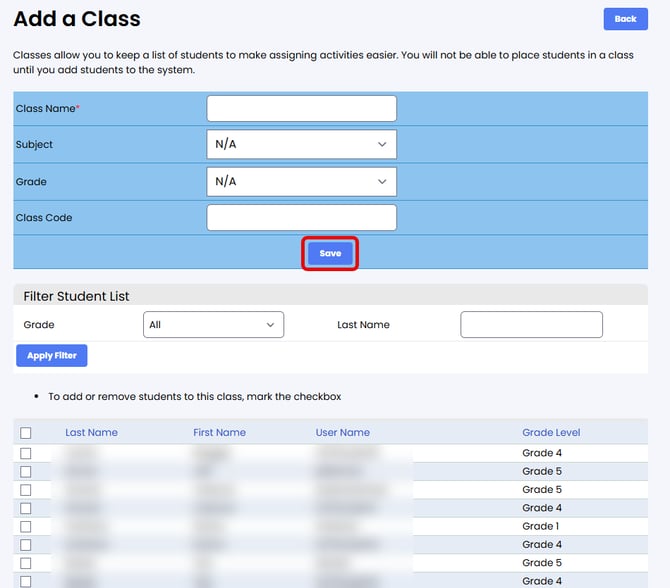Viewport: 670px width, 588px height.
Task: Check the last visible student row checkbox
Action: point(26,581)
